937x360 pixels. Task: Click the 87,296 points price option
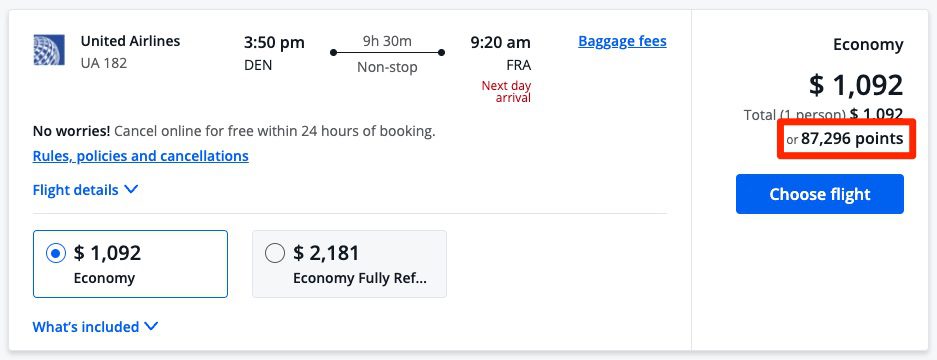point(846,139)
